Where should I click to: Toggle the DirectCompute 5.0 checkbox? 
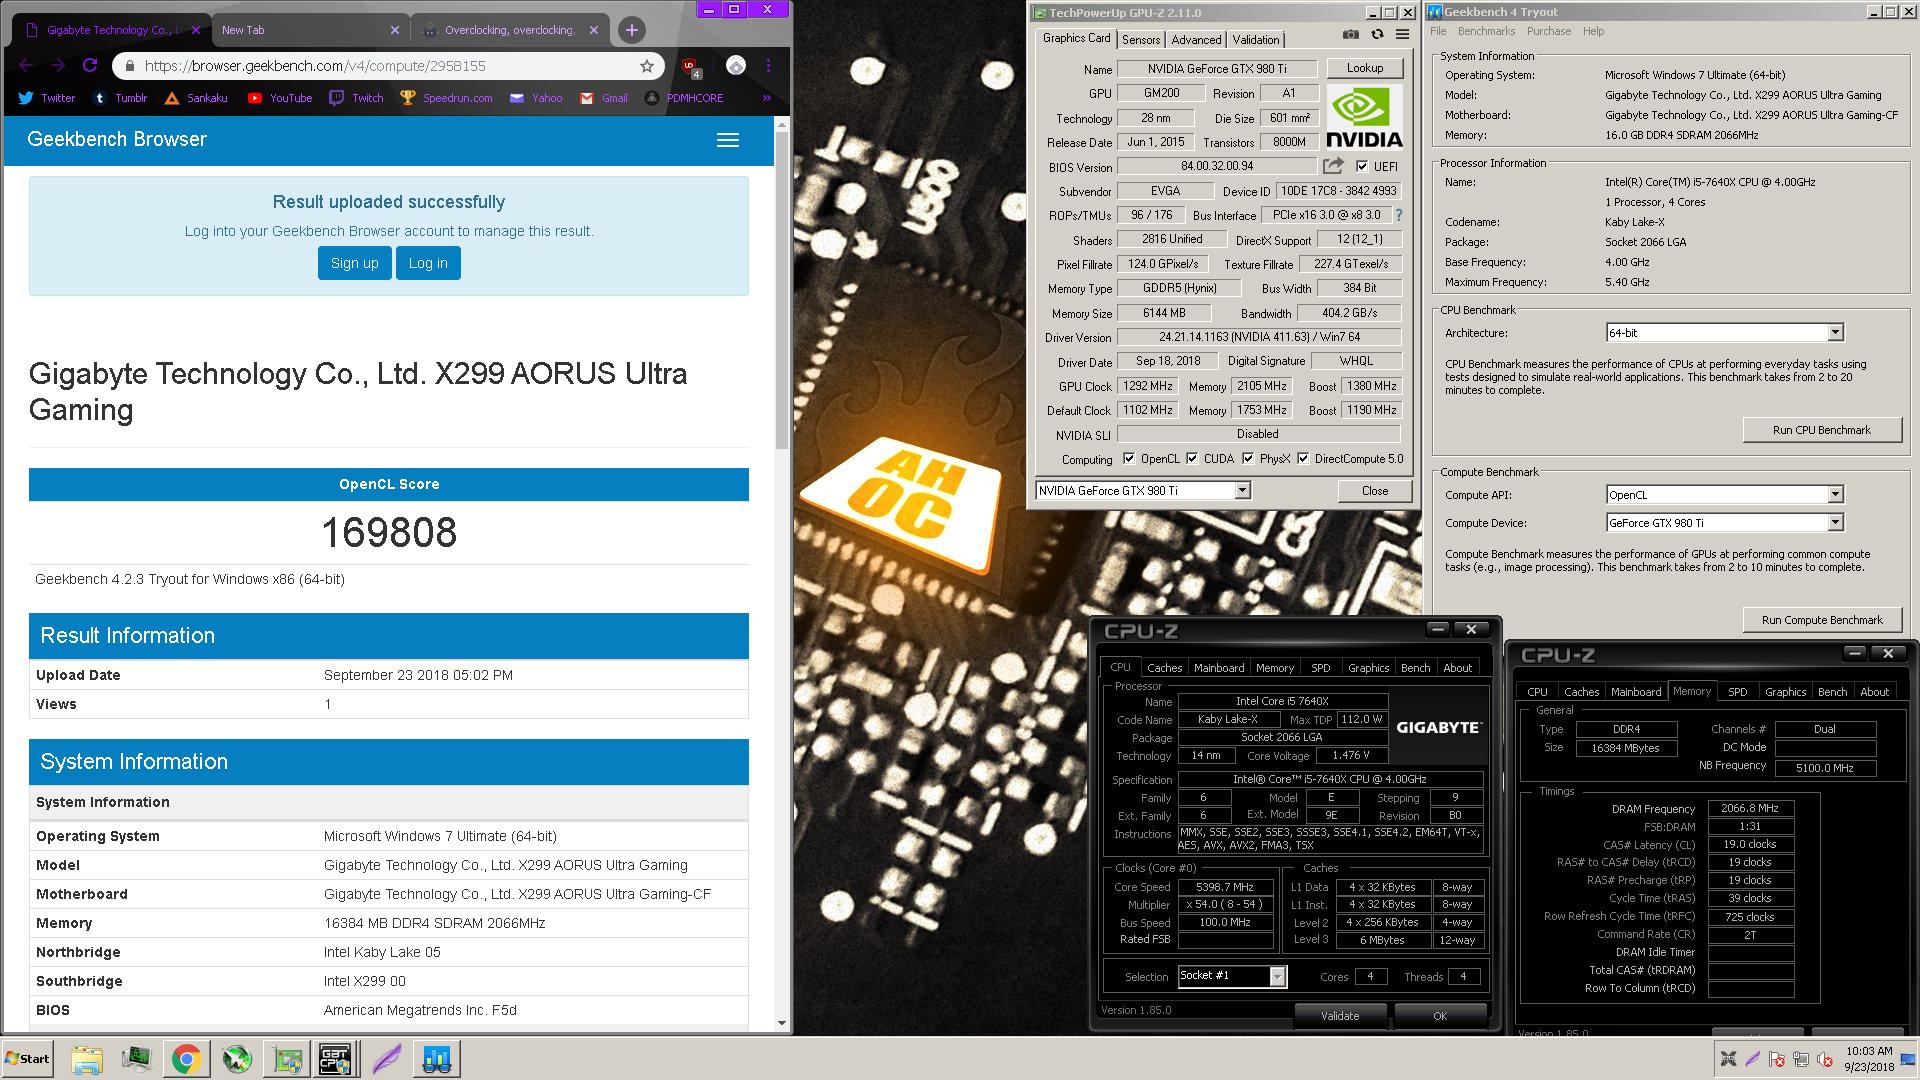(1303, 459)
